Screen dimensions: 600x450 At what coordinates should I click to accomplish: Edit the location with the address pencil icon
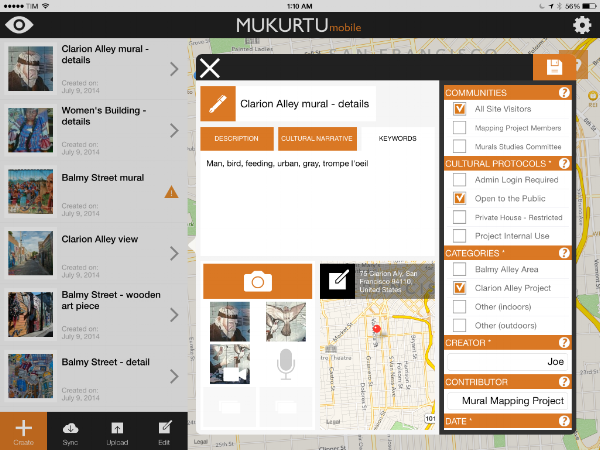338,281
